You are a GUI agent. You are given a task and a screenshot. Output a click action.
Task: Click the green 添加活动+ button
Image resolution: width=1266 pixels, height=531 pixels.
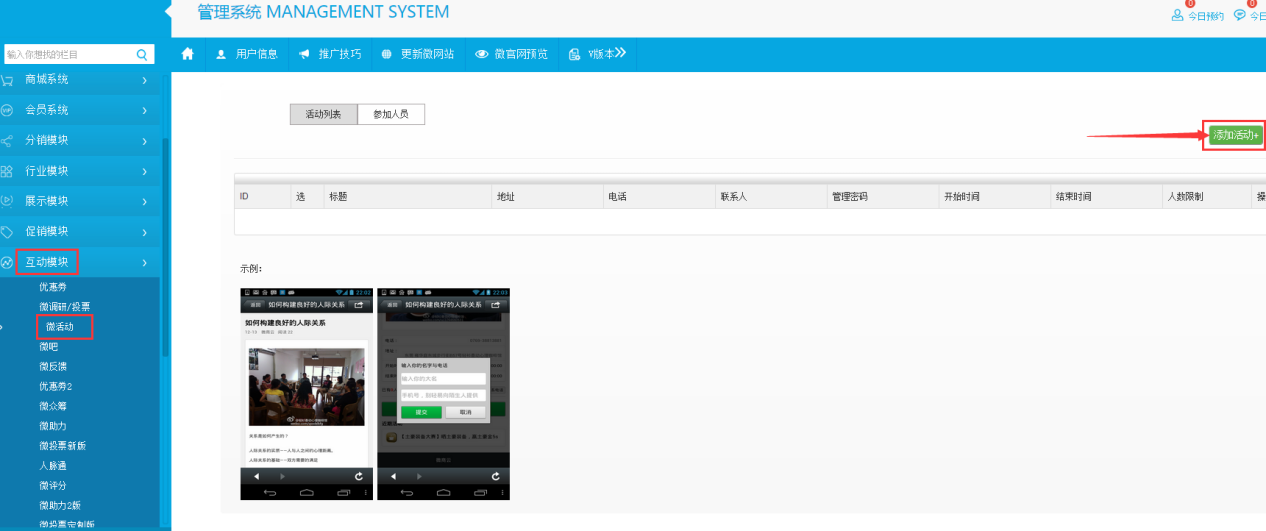[x=1235, y=135]
